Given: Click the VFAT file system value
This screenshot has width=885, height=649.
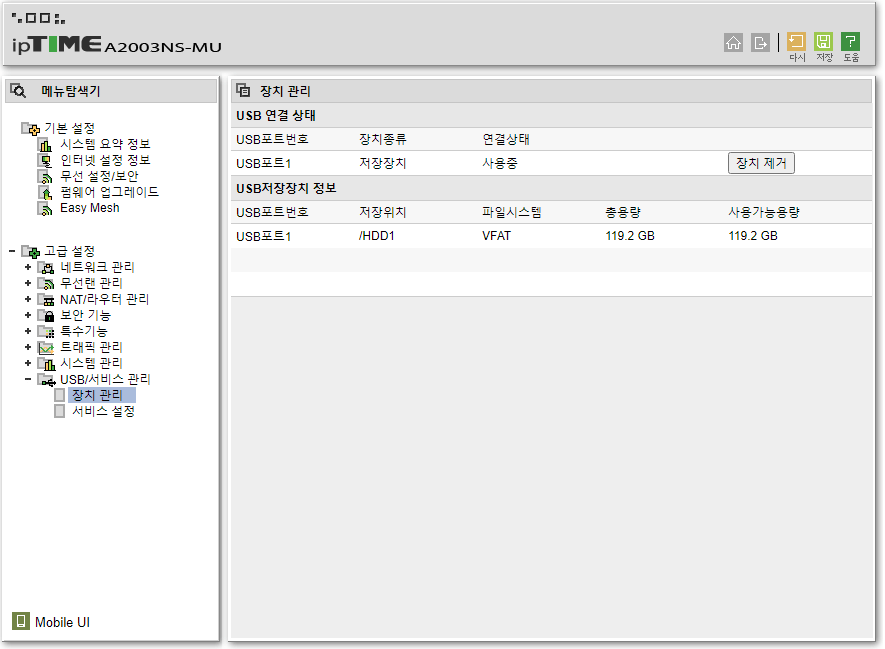Looking at the screenshot, I should pos(496,236).
